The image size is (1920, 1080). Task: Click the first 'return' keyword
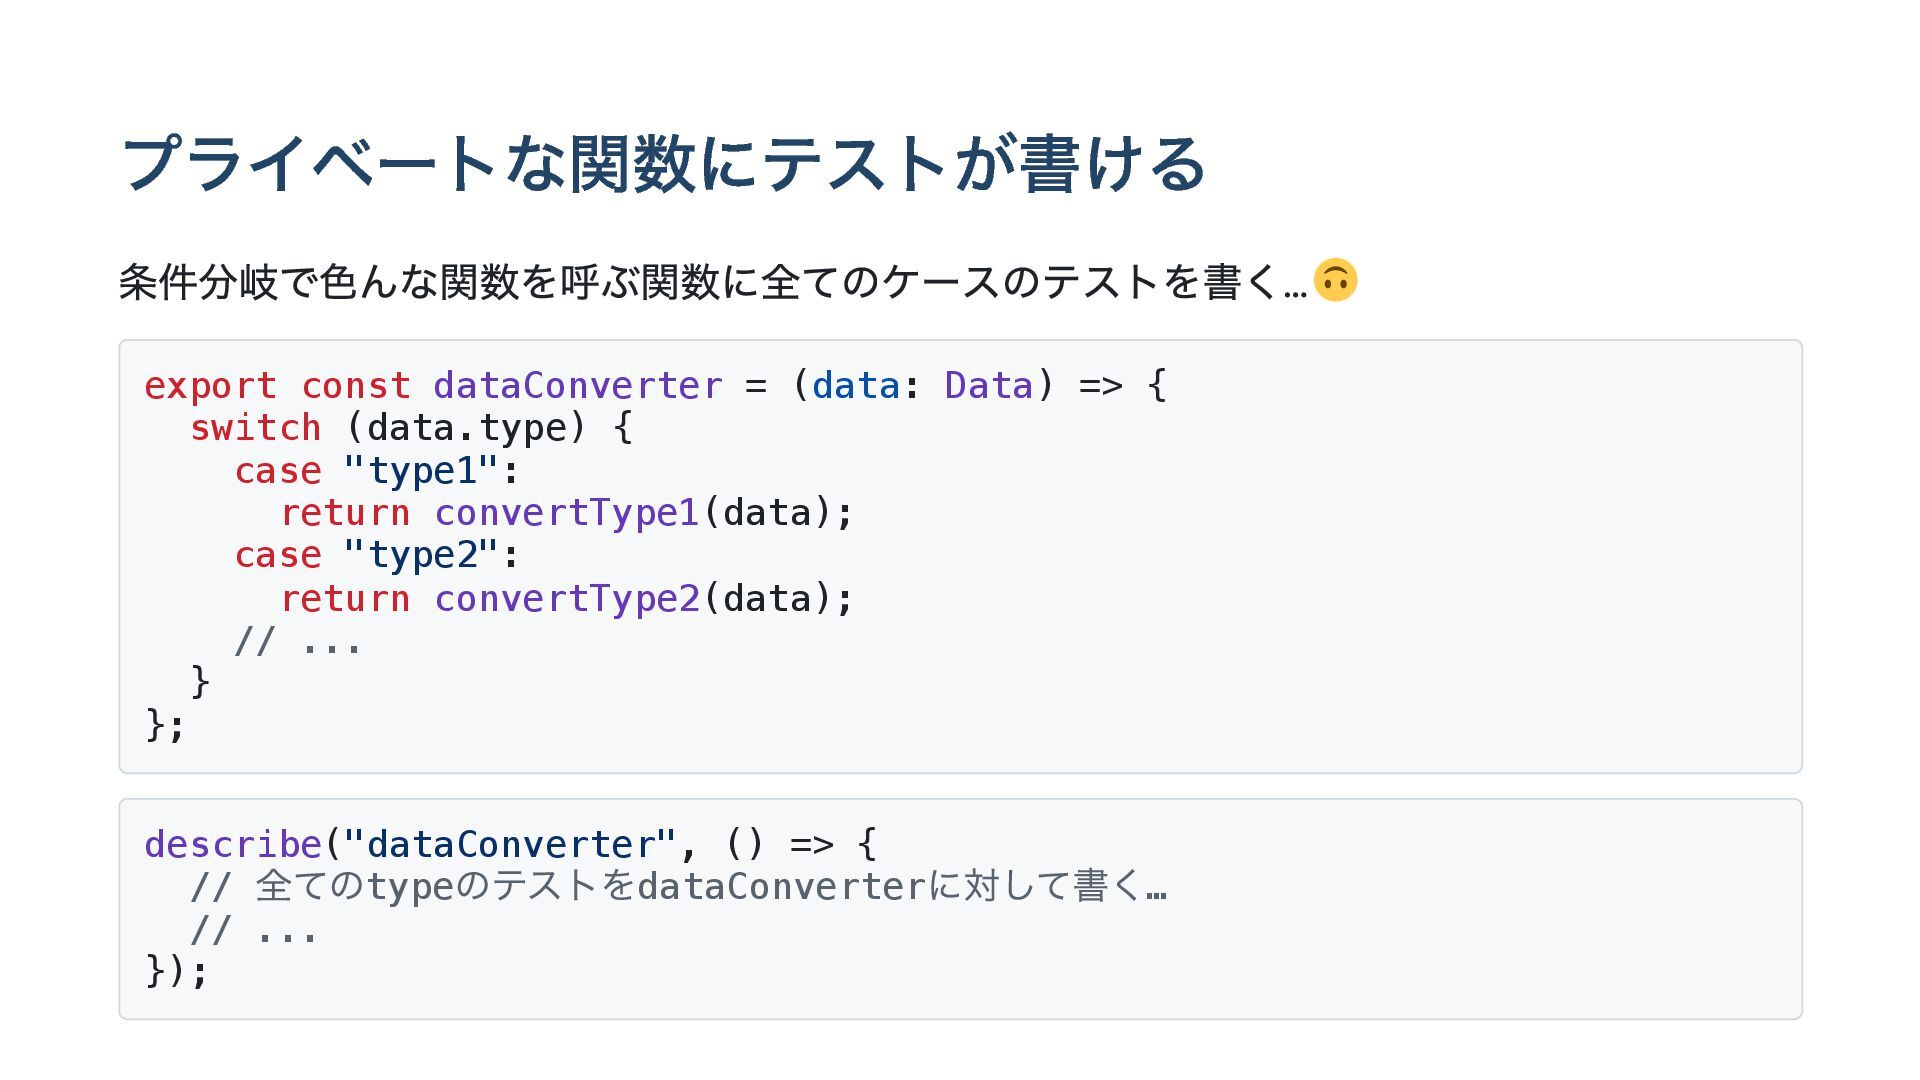[x=345, y=513]
